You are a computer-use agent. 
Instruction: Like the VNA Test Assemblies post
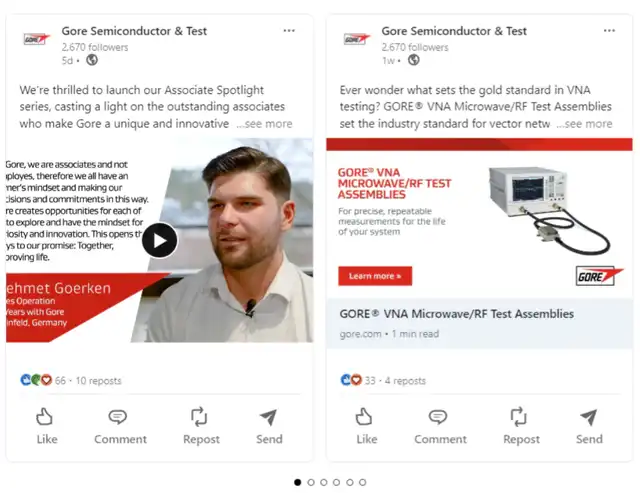[x=366, y=426]
